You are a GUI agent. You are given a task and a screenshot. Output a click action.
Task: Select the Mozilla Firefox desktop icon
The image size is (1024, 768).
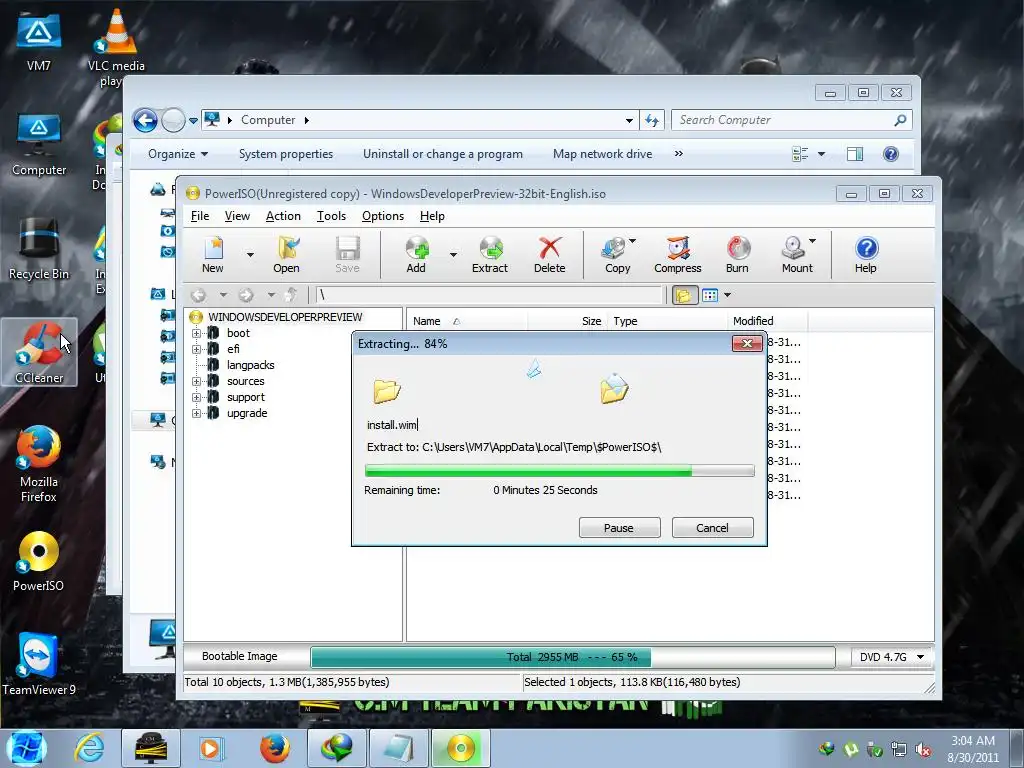coord(39,464)
